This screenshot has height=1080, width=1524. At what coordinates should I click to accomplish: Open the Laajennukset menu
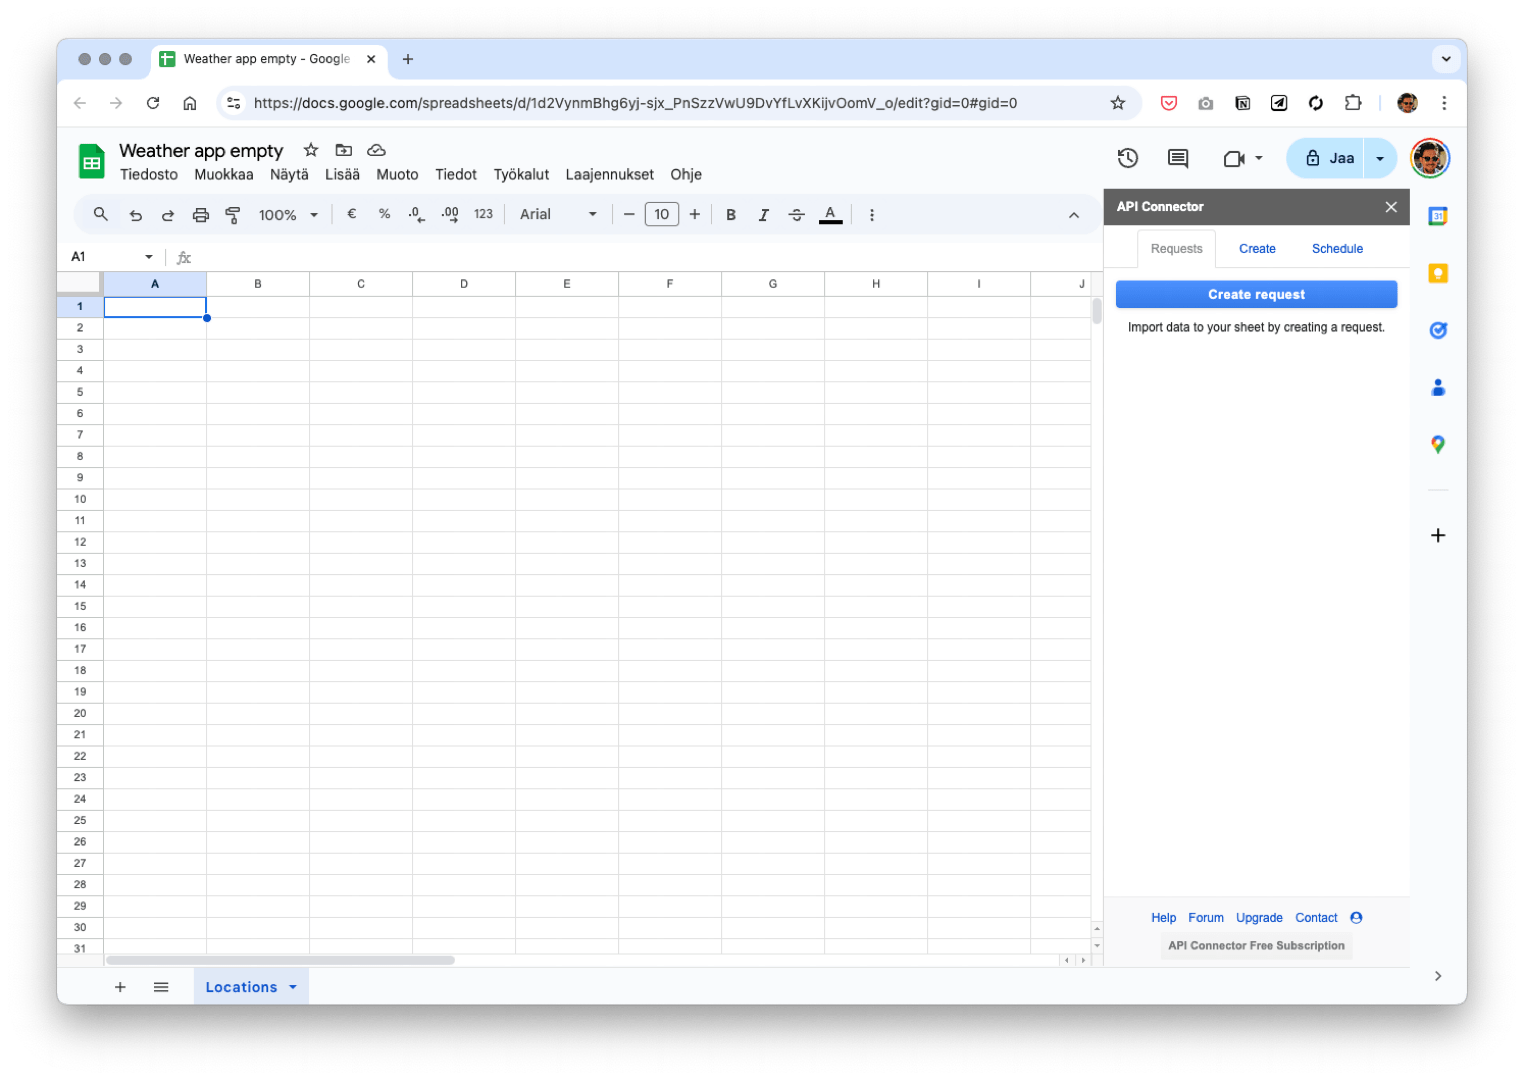pyautogui.click(x=609, y=174)
